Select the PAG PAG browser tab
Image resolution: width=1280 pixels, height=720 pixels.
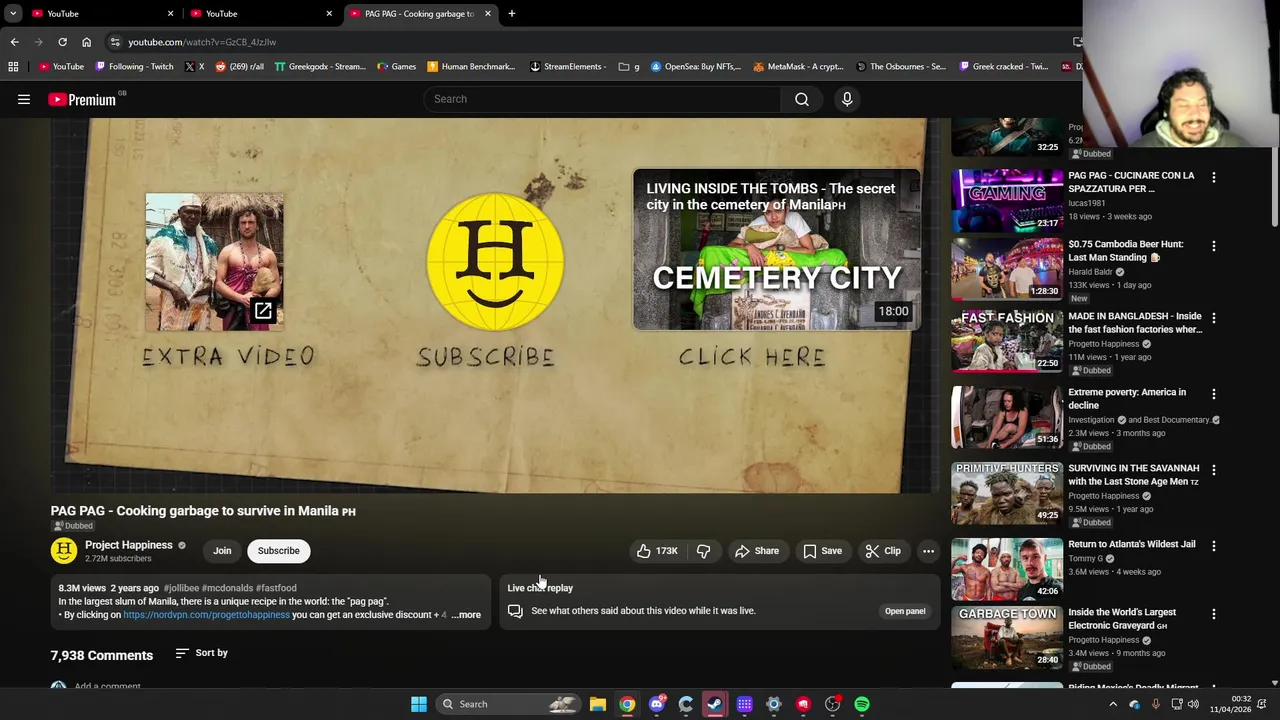[420, 14]
